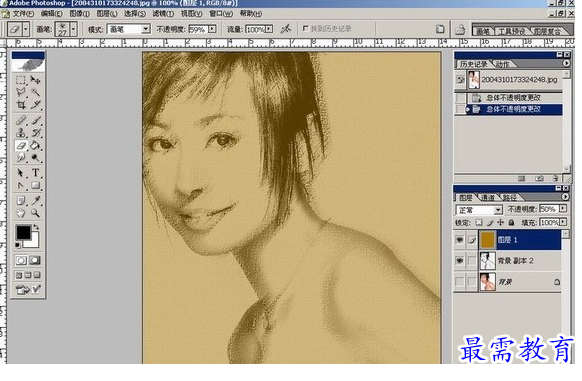
Task: Reset default foreground and background colors
Action: click(x=17, y=245)
